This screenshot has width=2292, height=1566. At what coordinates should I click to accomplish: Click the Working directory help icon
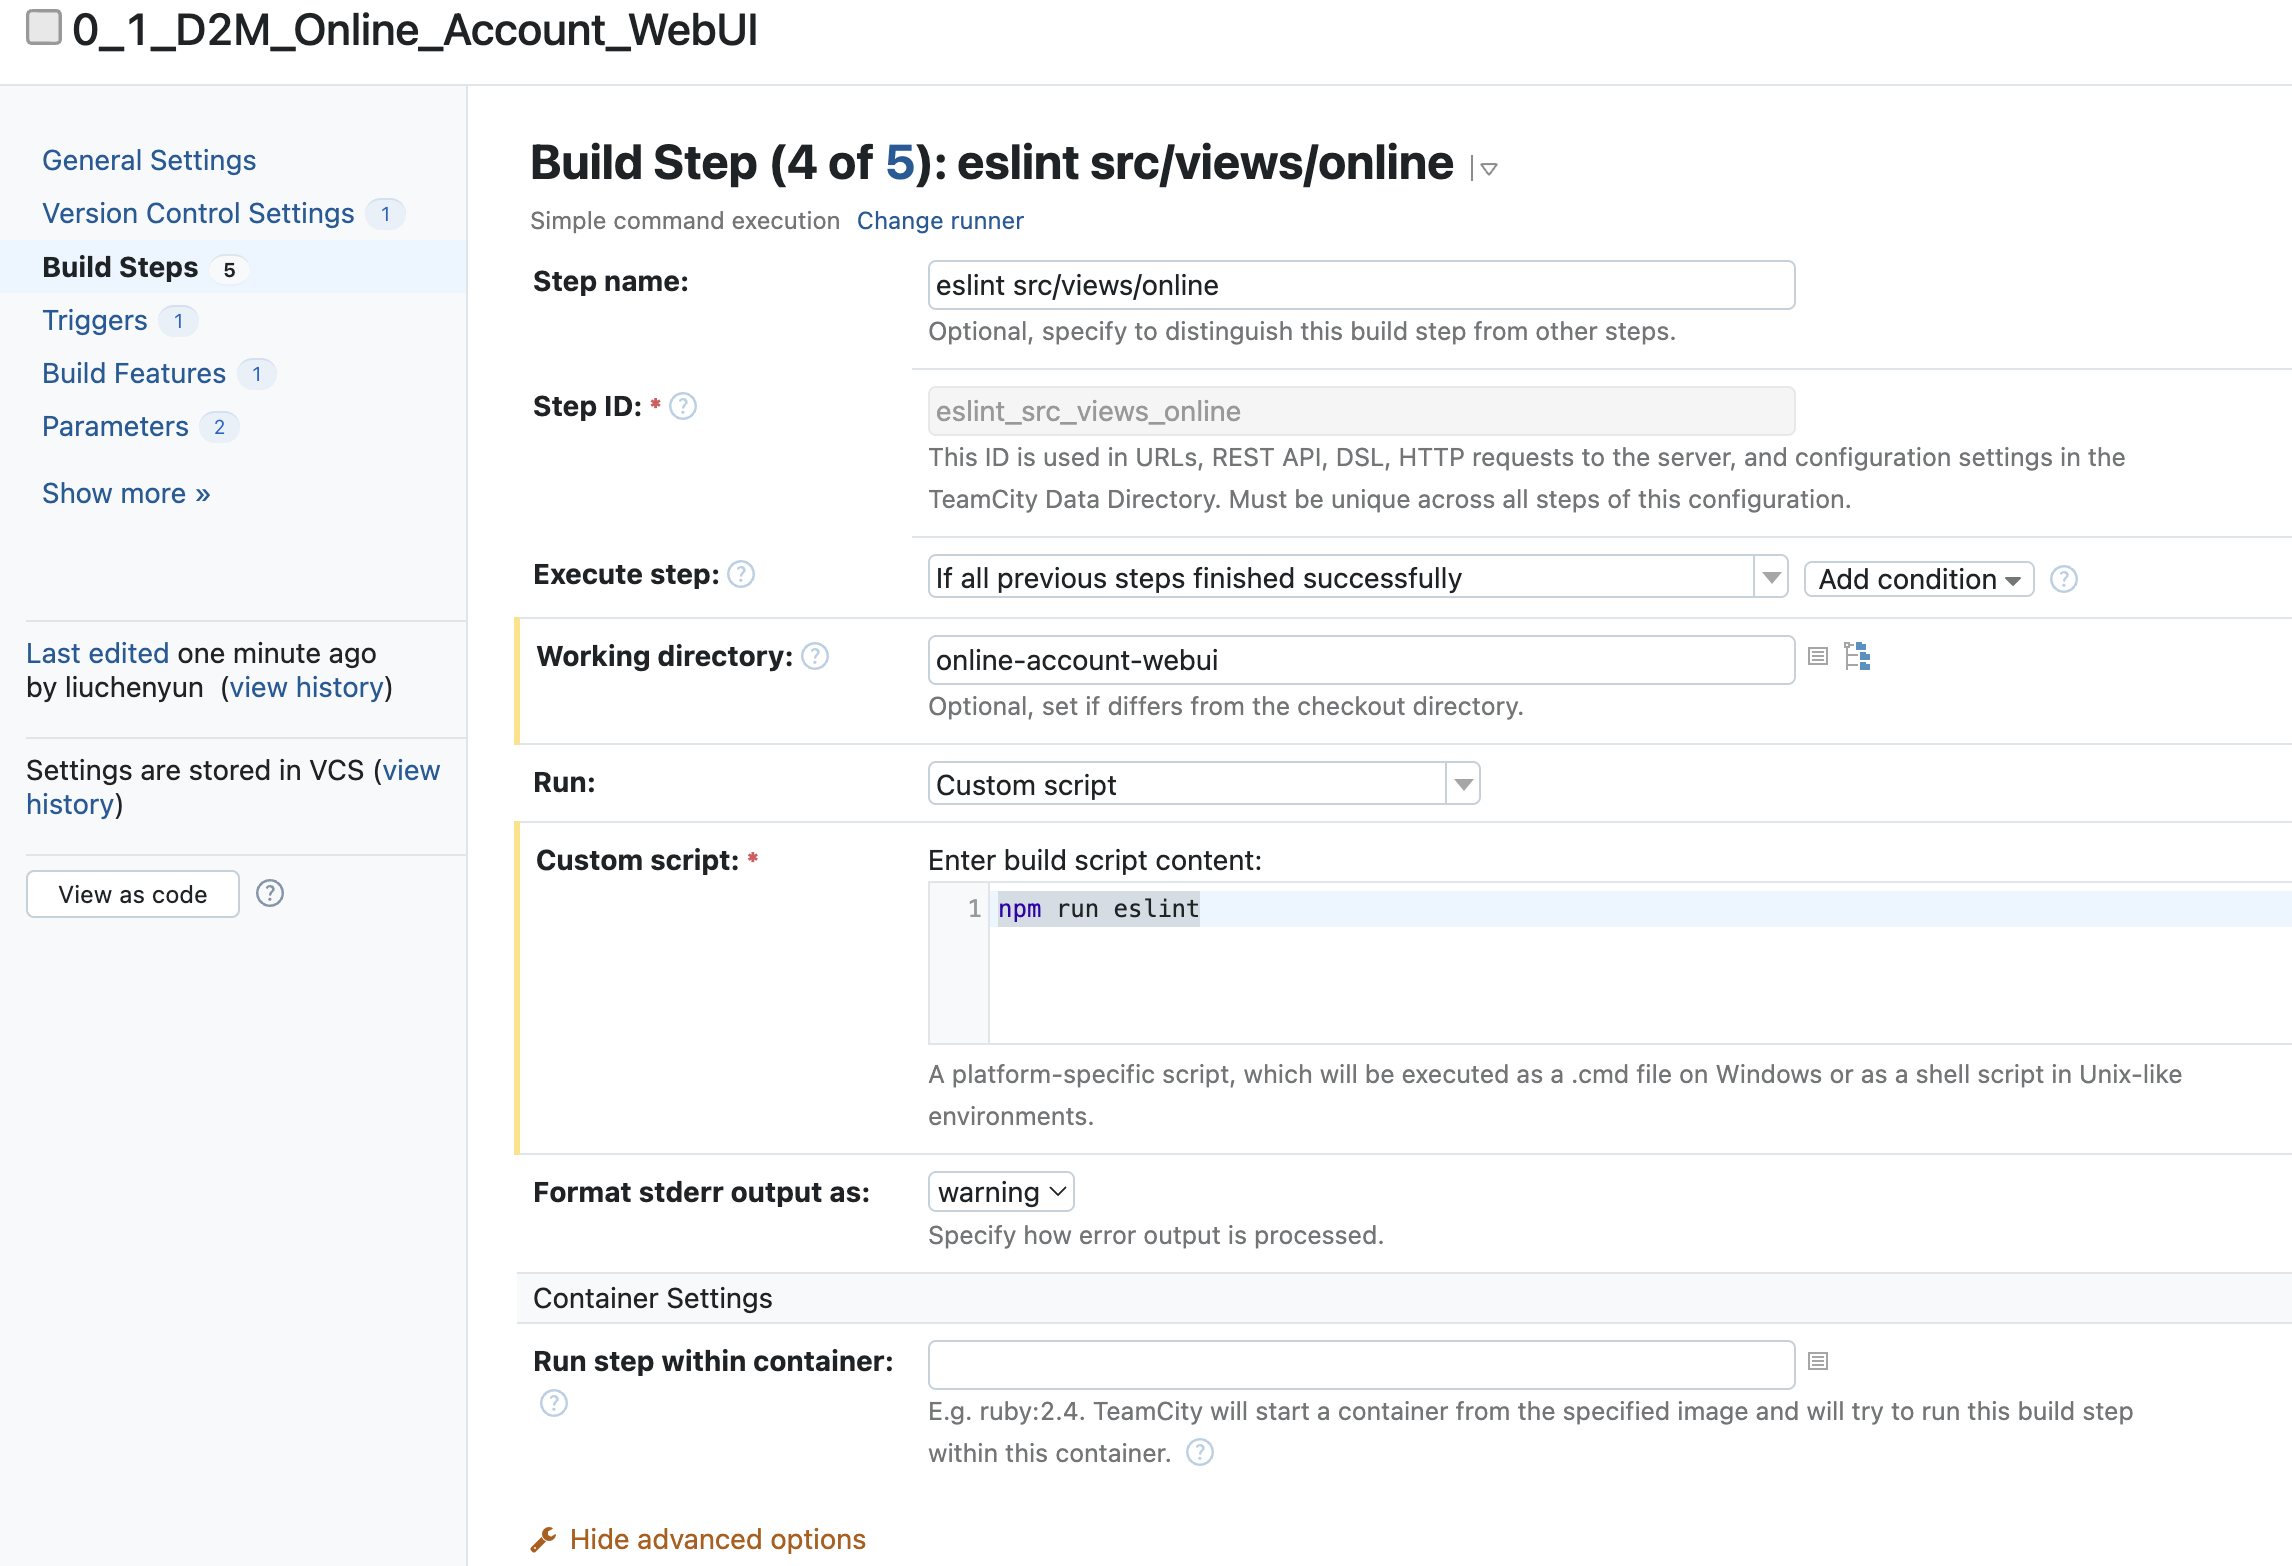pyautogui.click(x=815, y=657)
